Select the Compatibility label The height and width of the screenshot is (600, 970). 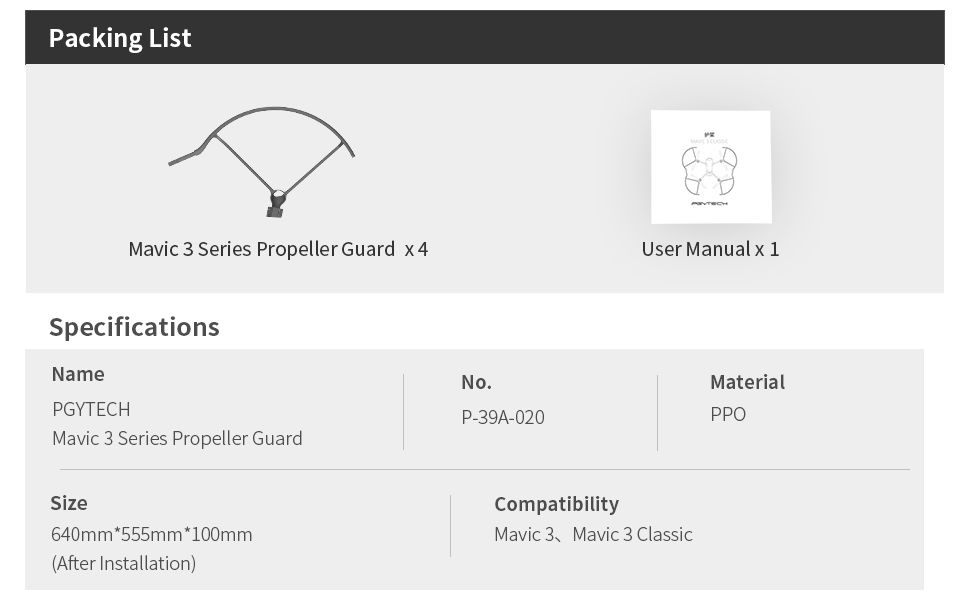(556, 504)
